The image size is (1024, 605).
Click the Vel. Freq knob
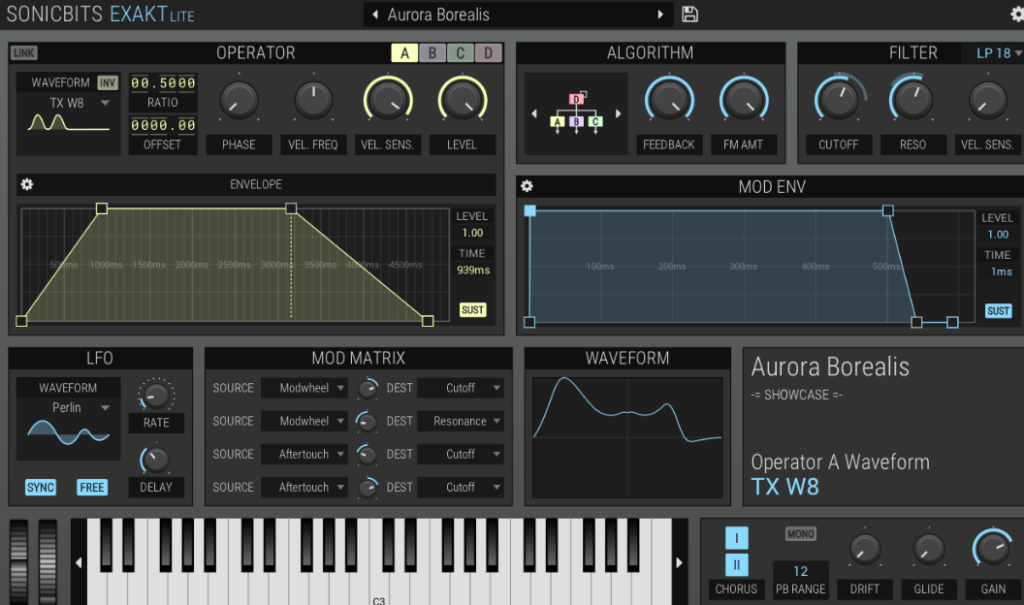[313, 101]
